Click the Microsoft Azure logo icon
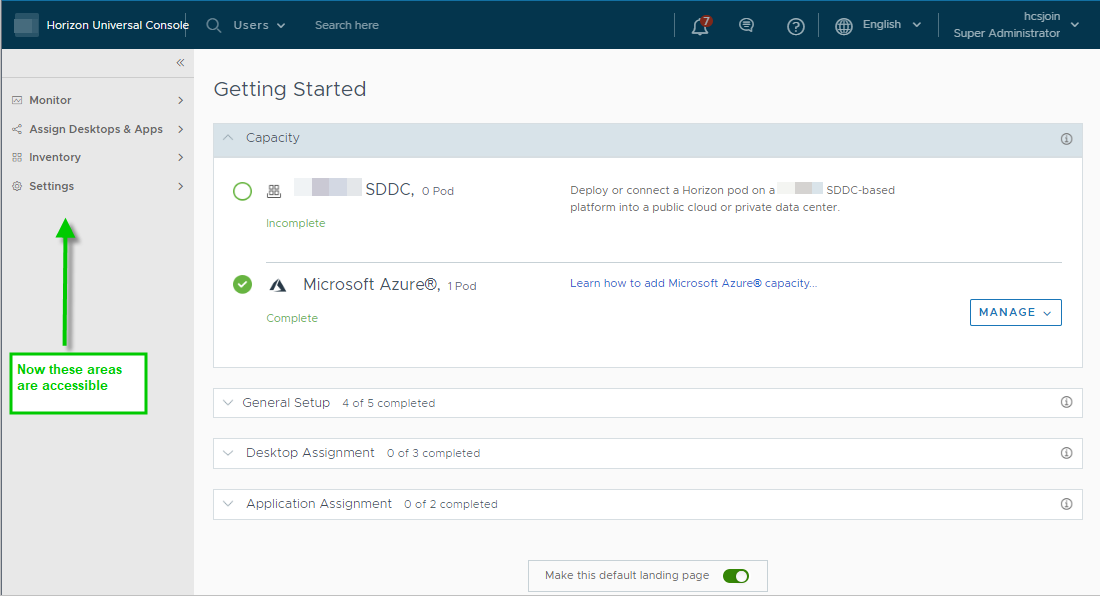 click(278, 285)
